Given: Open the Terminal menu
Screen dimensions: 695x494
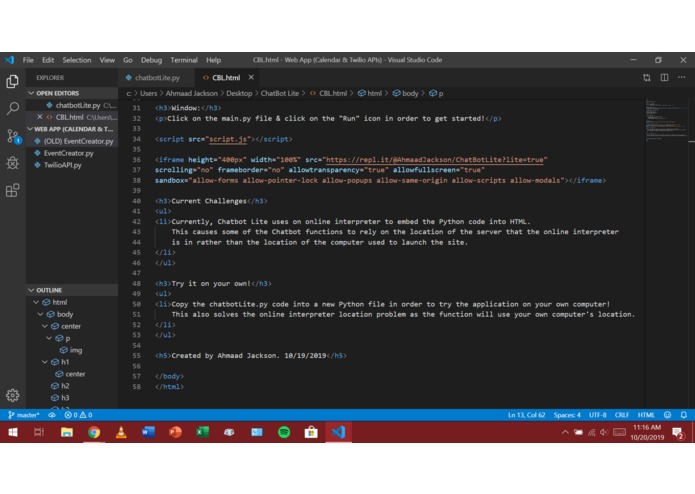Looking at the screenshot, I should click(184, 60).
